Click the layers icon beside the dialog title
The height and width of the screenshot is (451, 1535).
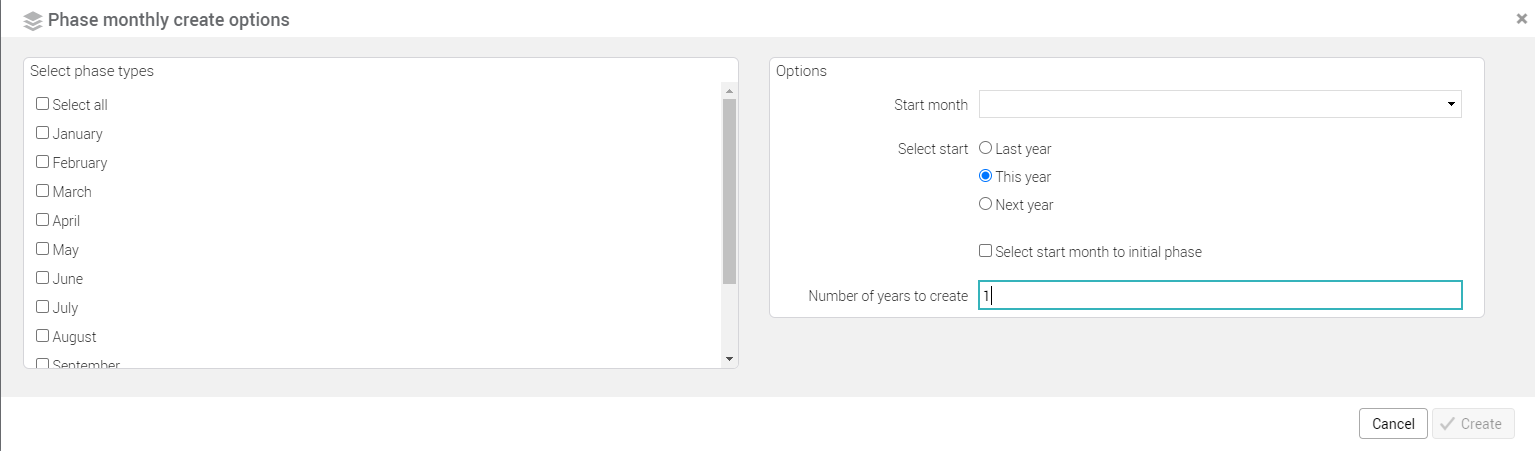(x=33, y=20)
